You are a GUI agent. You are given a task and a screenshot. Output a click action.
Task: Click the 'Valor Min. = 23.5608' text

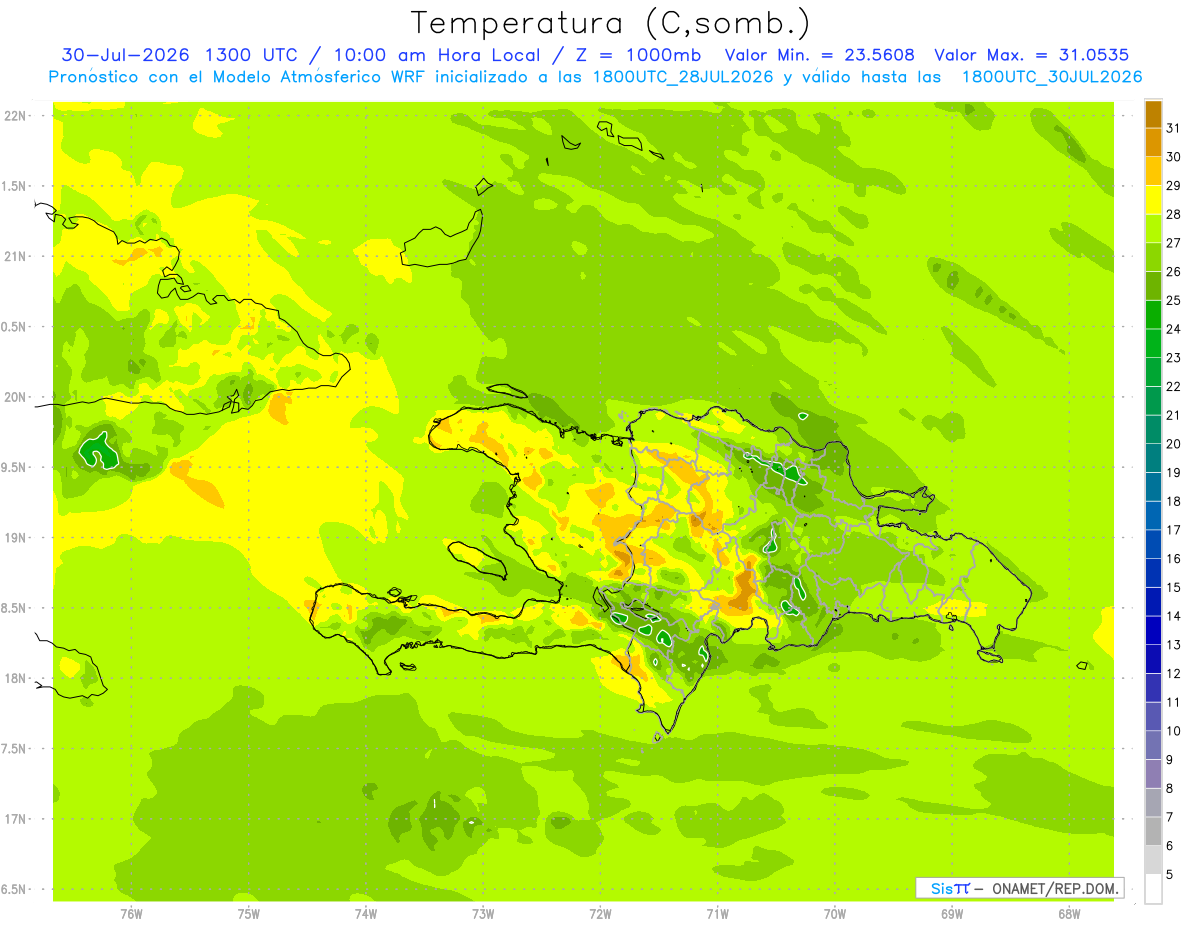click(819, 55)
